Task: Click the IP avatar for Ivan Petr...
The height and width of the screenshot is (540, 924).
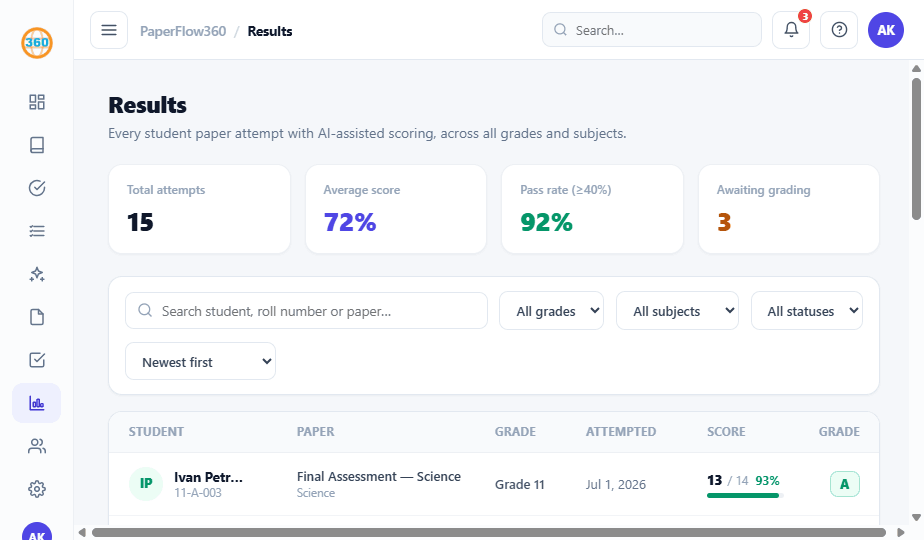Action: [x=146, y=484]
